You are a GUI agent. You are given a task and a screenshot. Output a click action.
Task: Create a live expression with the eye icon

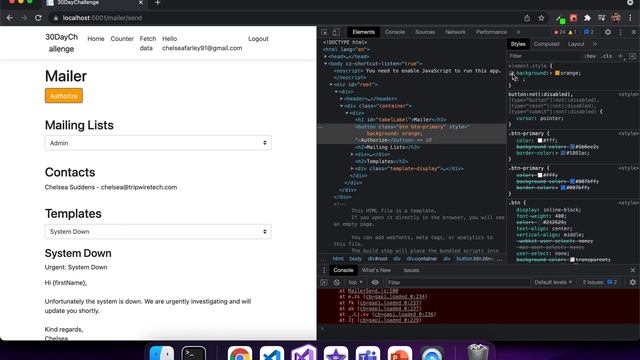(375, 282)
